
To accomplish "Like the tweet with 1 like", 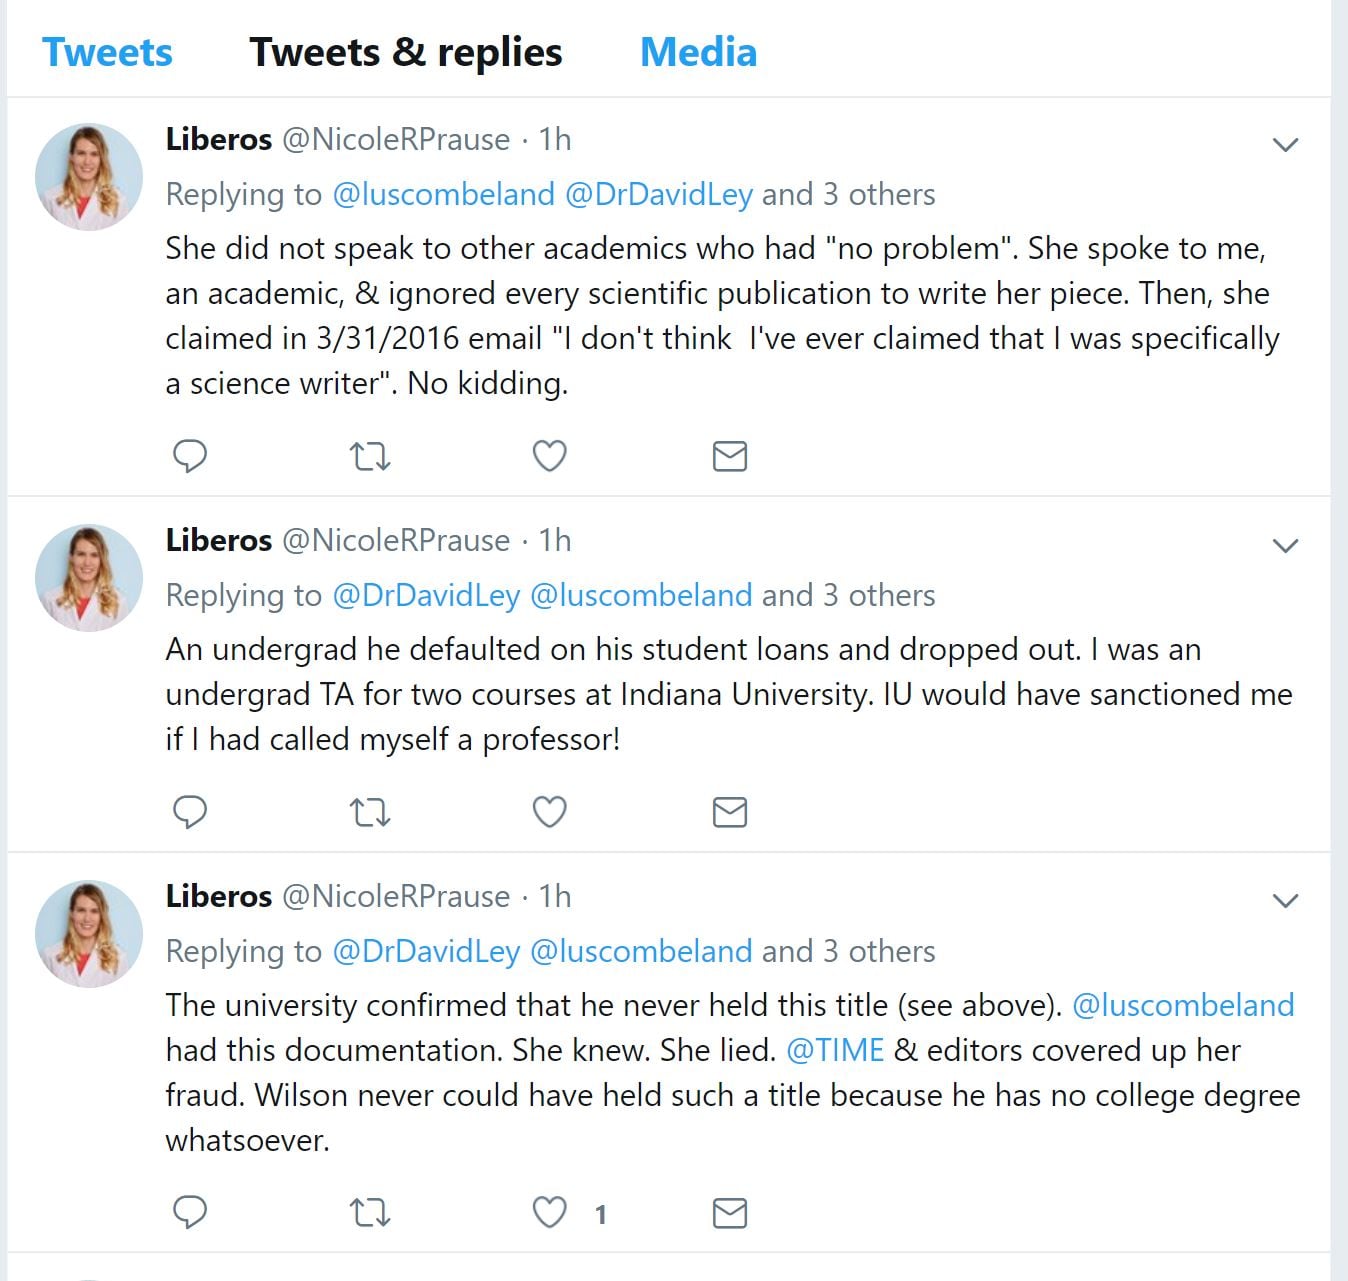I will point(549,1212).
